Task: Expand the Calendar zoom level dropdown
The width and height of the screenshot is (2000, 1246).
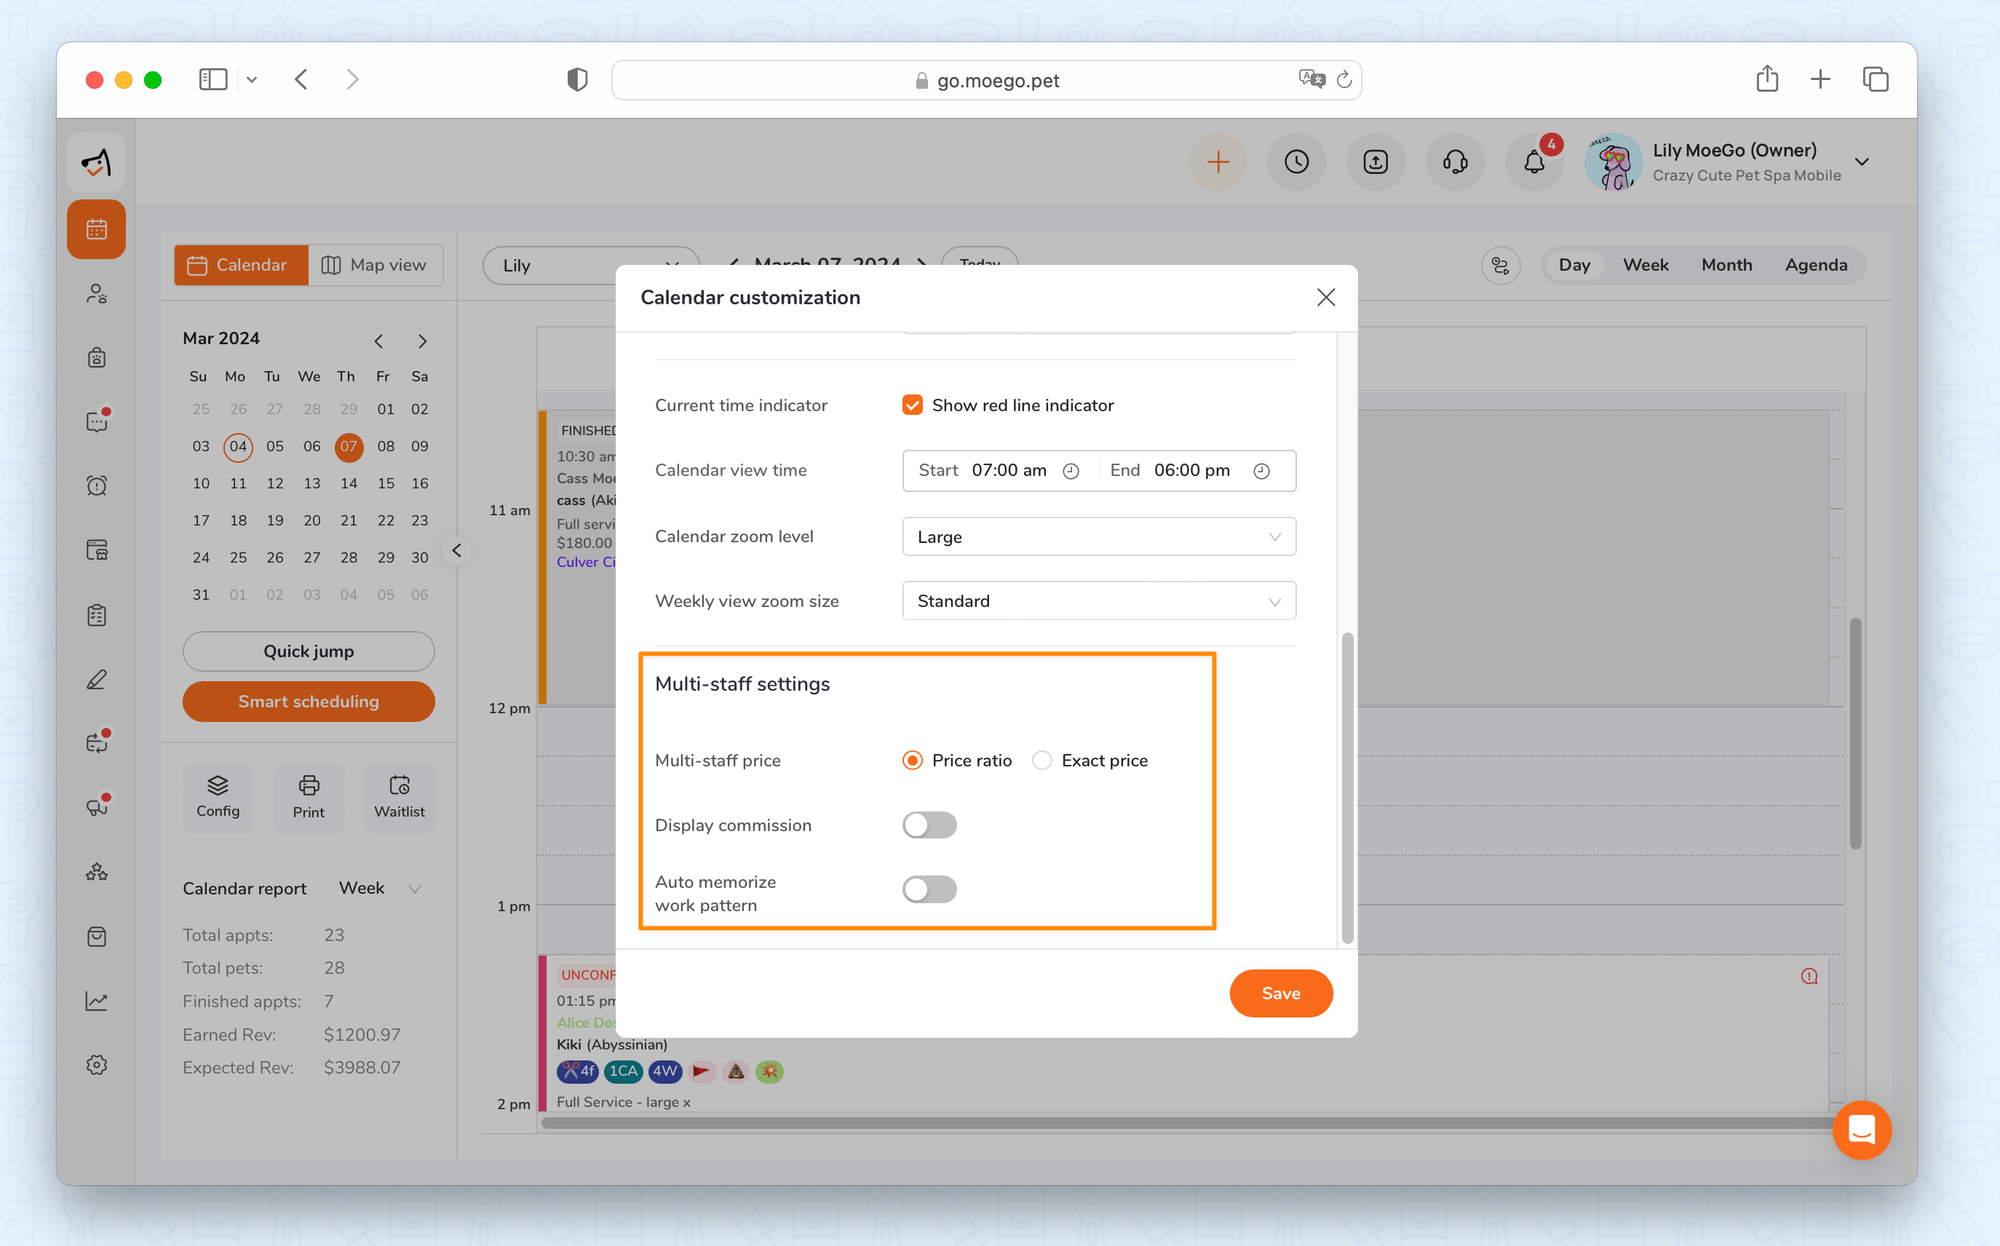Action: tap(1098, 537)
